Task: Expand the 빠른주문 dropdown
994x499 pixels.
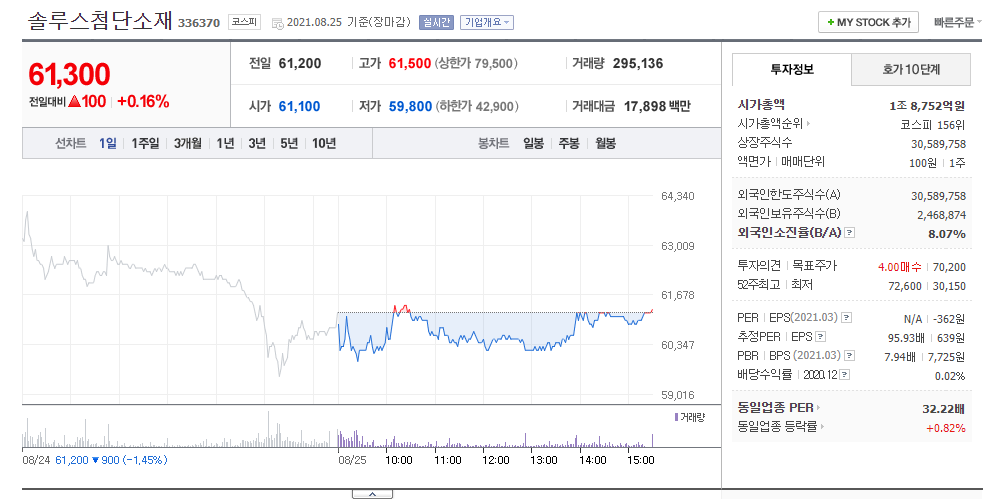Action: point(957,22)
